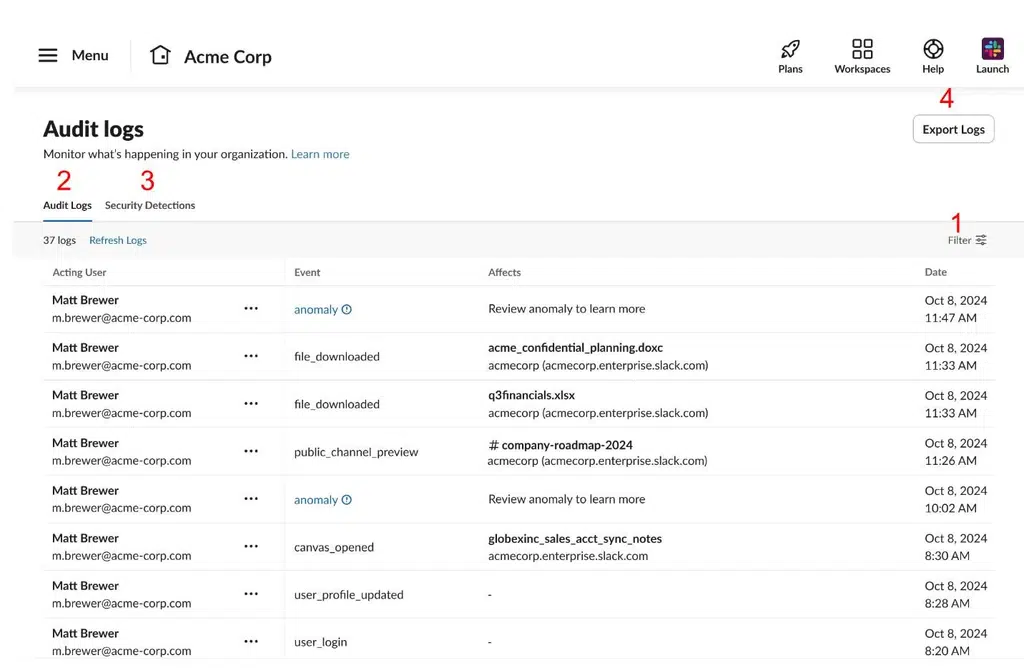The image size is (1024, 668).
Task: Open more options for public_channel_preview row
Action: point(251,451)
